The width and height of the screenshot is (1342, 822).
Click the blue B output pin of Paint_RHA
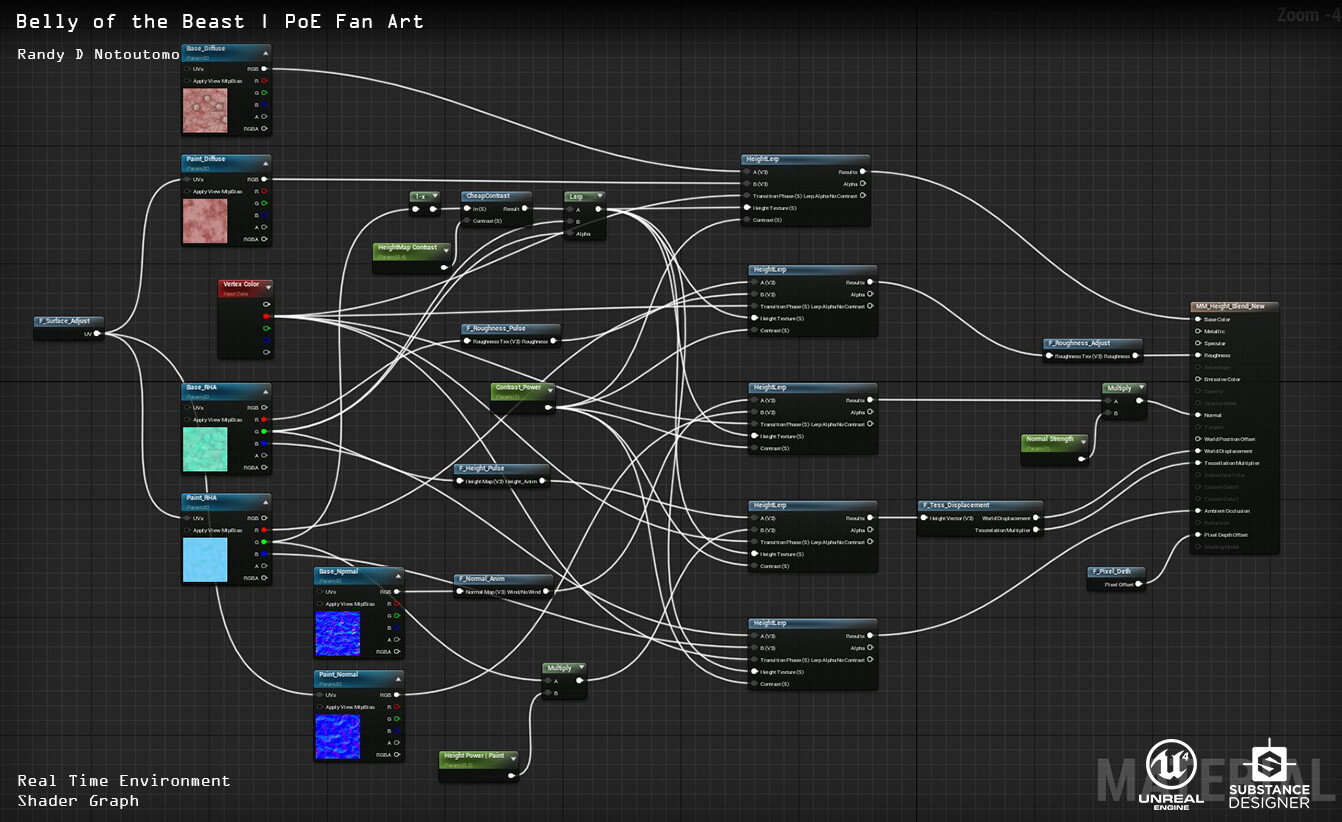pyautogui.click(x=266, y=554)
